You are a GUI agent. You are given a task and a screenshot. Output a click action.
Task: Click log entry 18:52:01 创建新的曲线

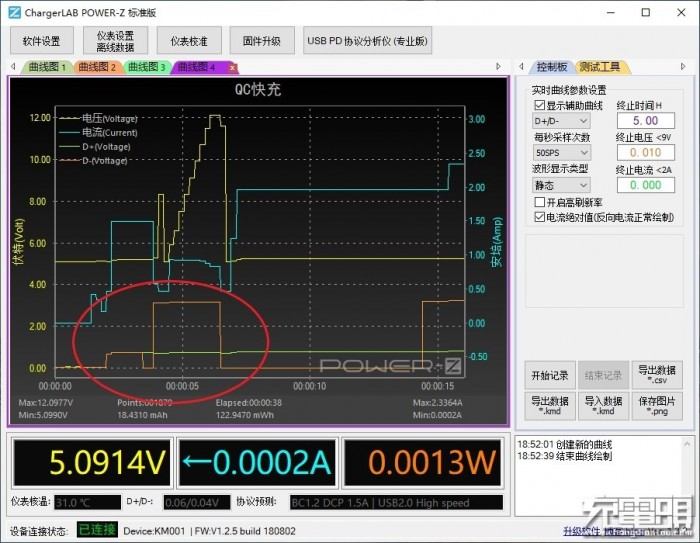(564, 444)
